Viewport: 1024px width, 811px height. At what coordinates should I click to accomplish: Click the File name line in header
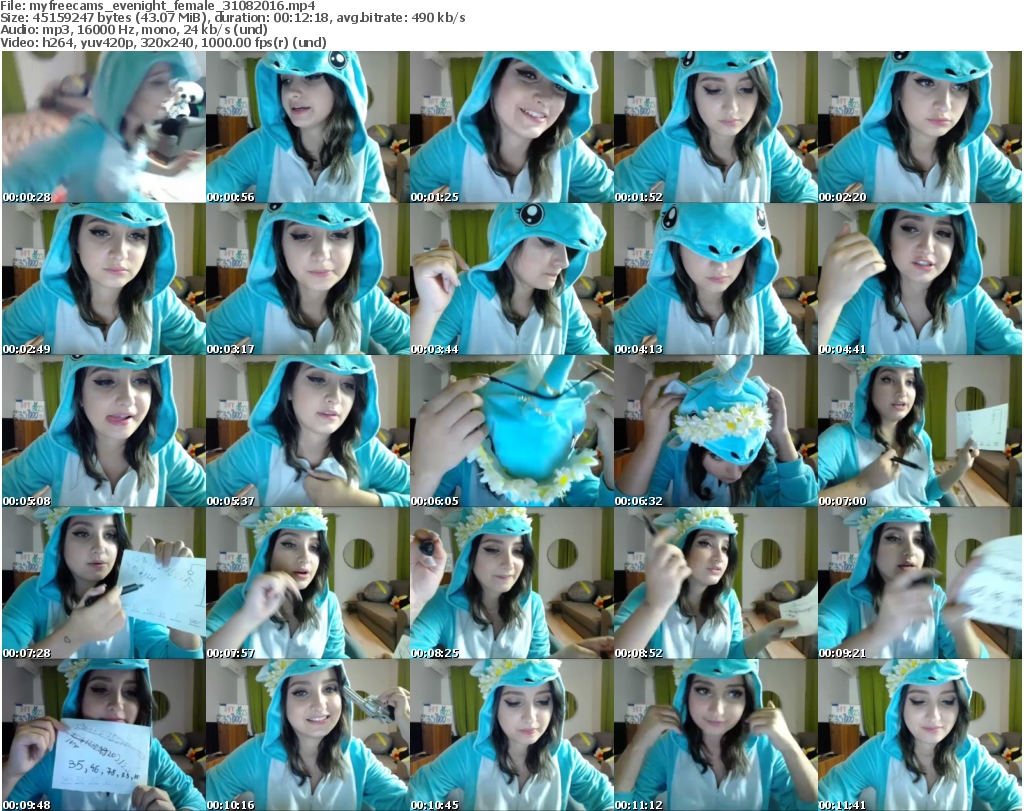tap(158, 6)
